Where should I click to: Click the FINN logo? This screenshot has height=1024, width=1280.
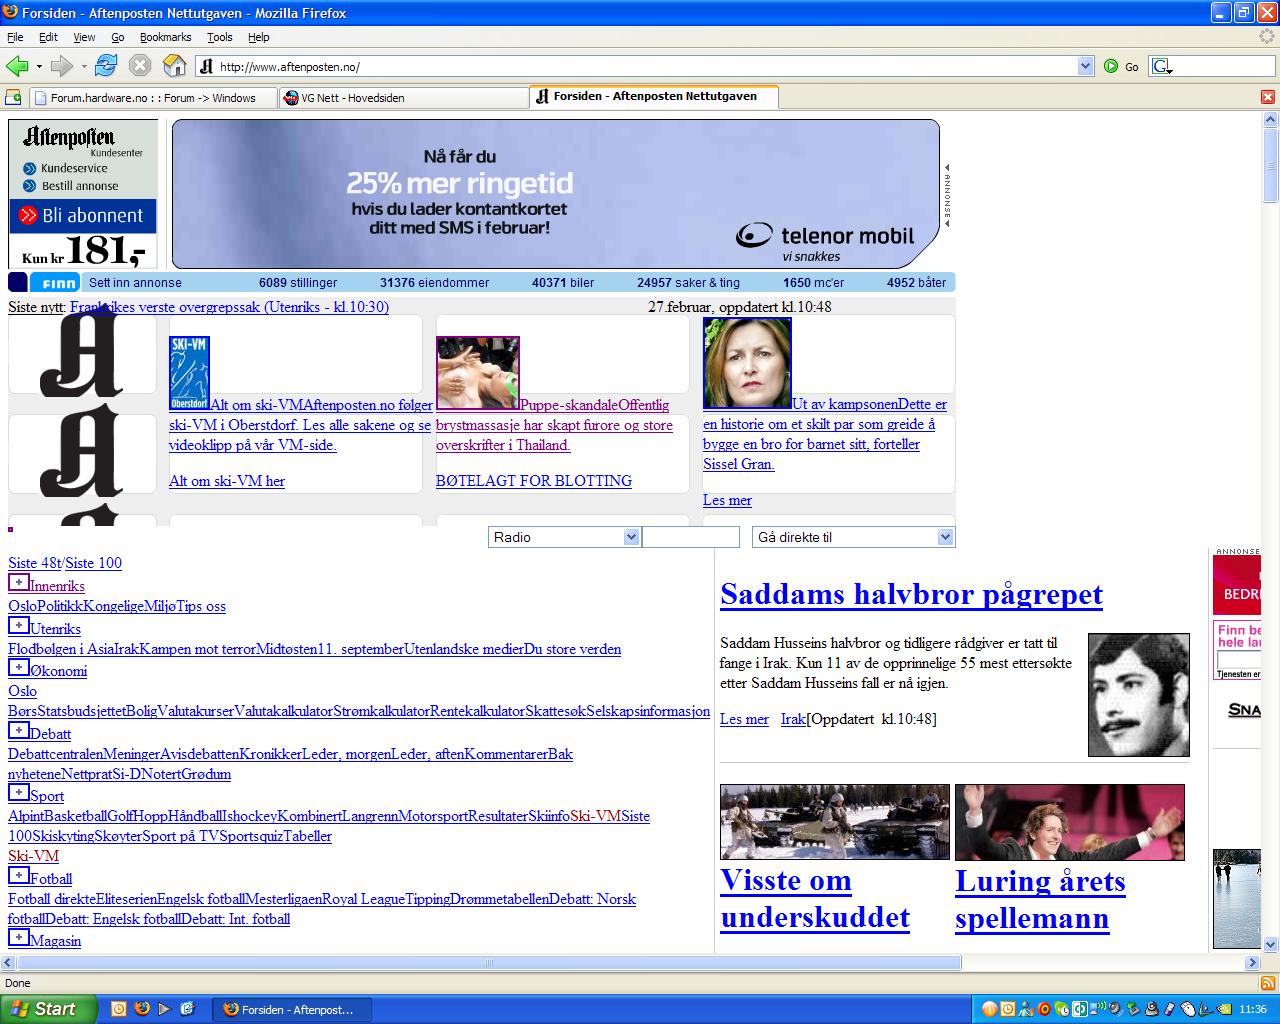[x=55, y=283]
